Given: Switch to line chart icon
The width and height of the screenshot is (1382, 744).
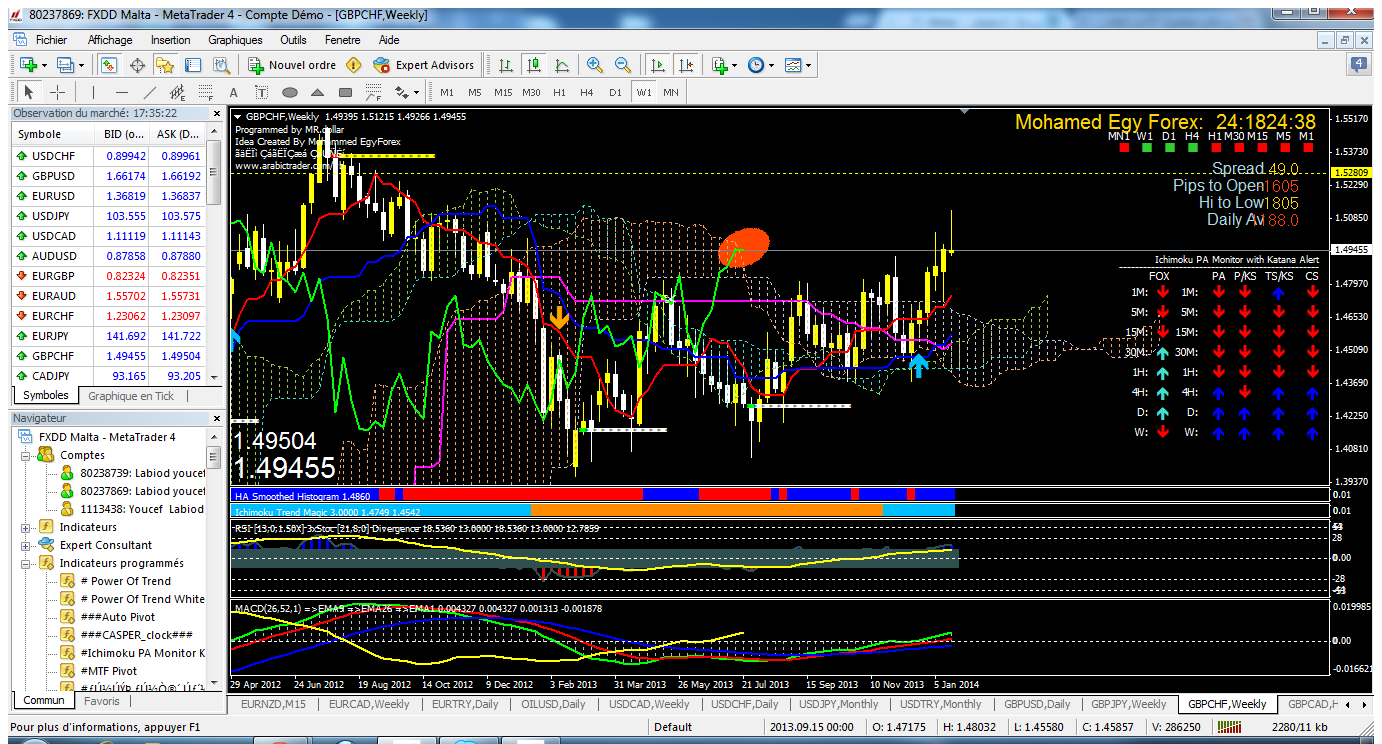Looking at the screenshot, I should point(562,65).
